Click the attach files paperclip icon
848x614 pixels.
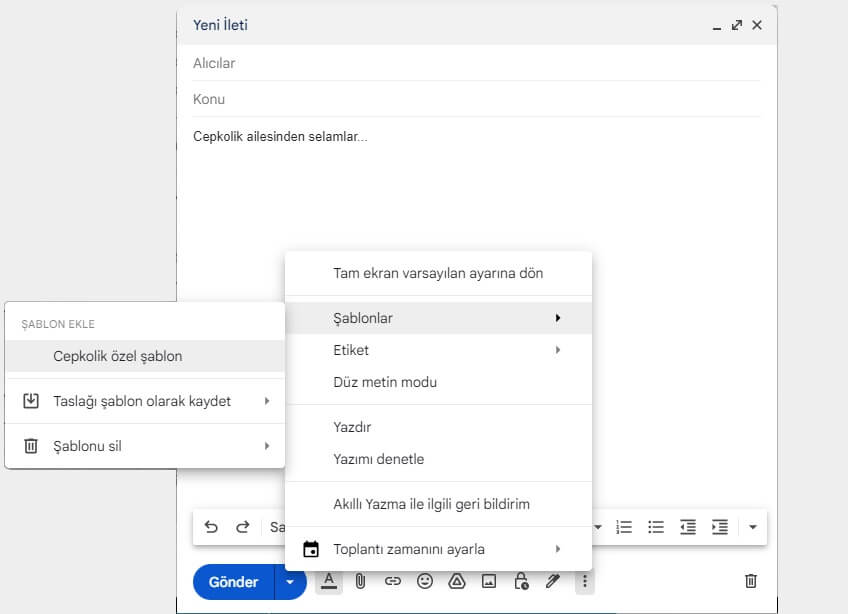click(x=360, y=581)
